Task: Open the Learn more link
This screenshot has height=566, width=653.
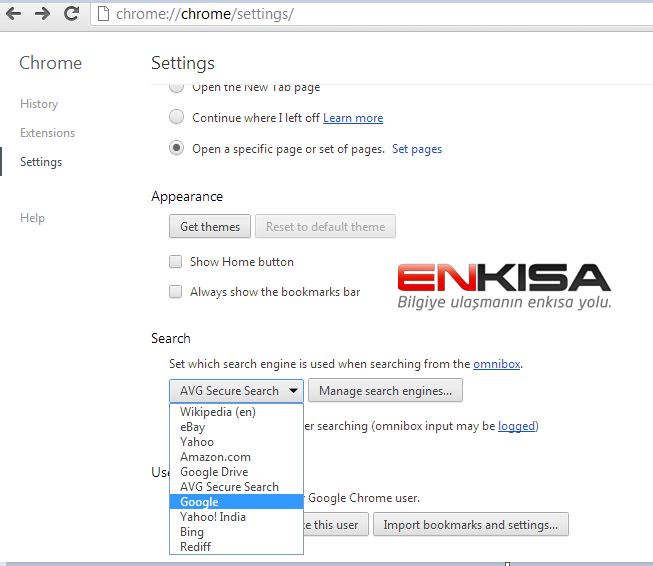Action: [x=353, y=118]
